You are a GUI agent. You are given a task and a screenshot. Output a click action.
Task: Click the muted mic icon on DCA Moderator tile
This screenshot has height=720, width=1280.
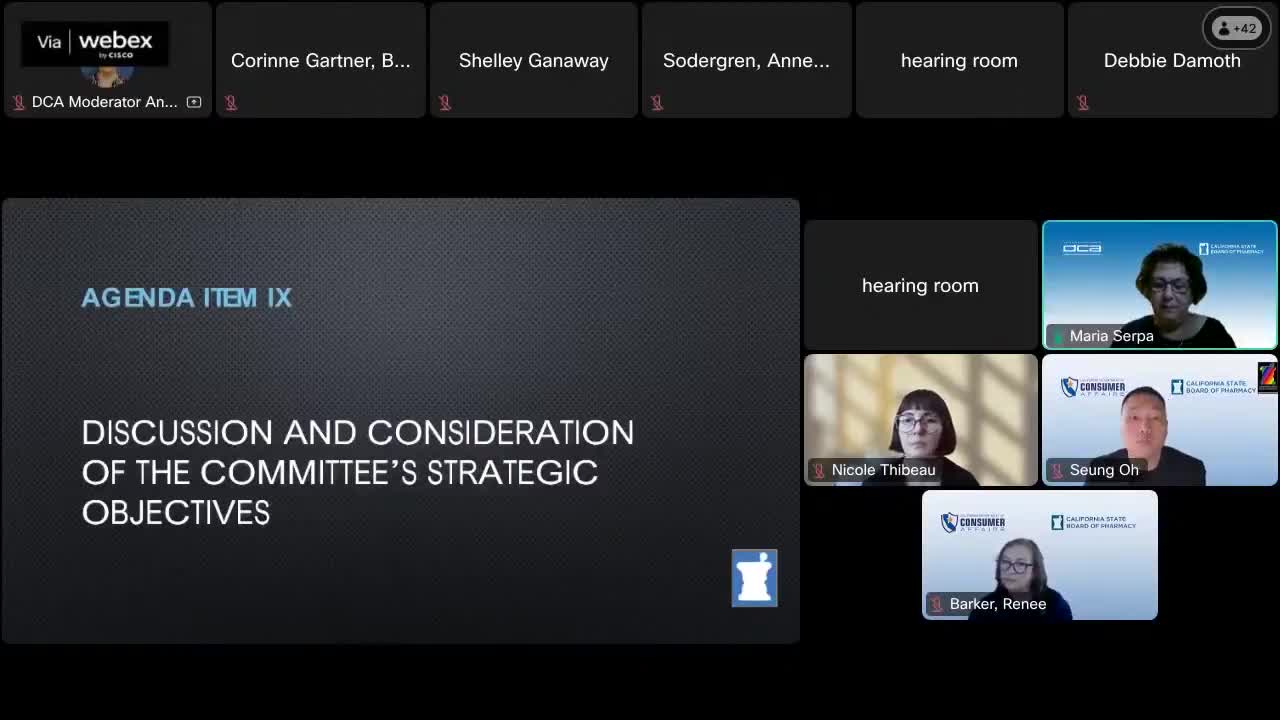(18, 102)
